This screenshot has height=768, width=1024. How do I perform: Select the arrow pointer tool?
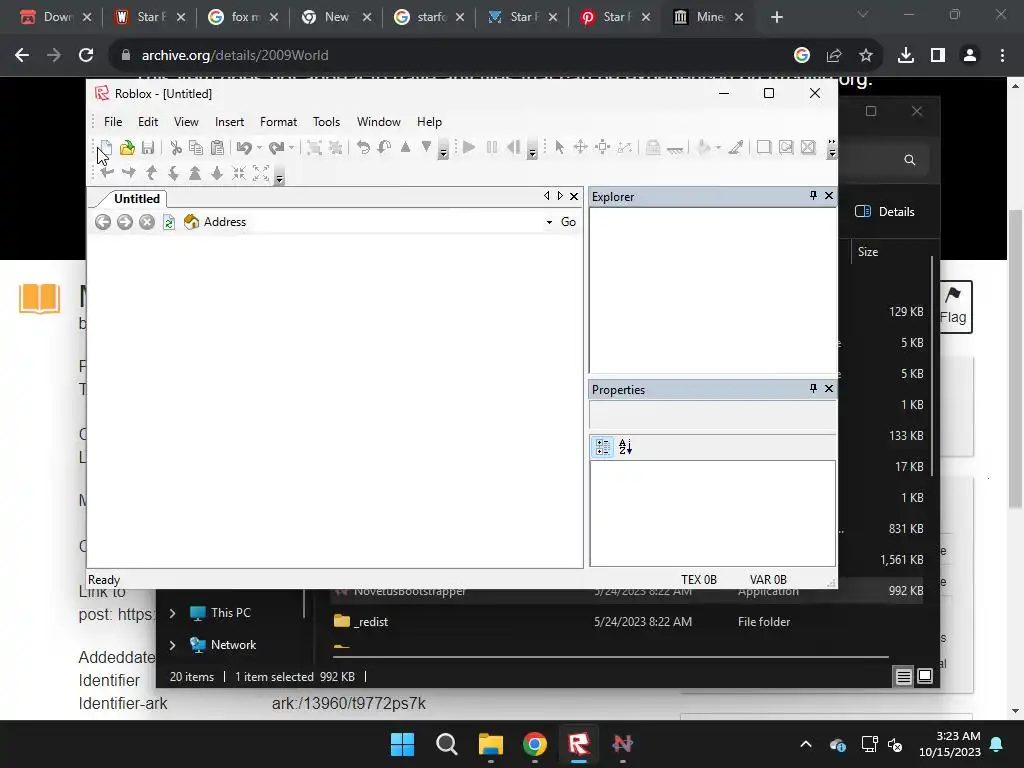[x=560, y=147]
